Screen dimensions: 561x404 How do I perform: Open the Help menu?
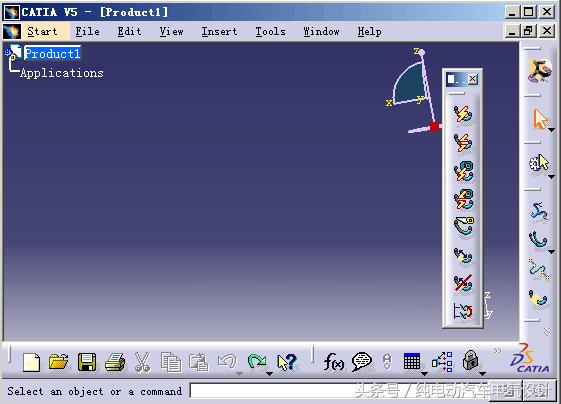369,31
